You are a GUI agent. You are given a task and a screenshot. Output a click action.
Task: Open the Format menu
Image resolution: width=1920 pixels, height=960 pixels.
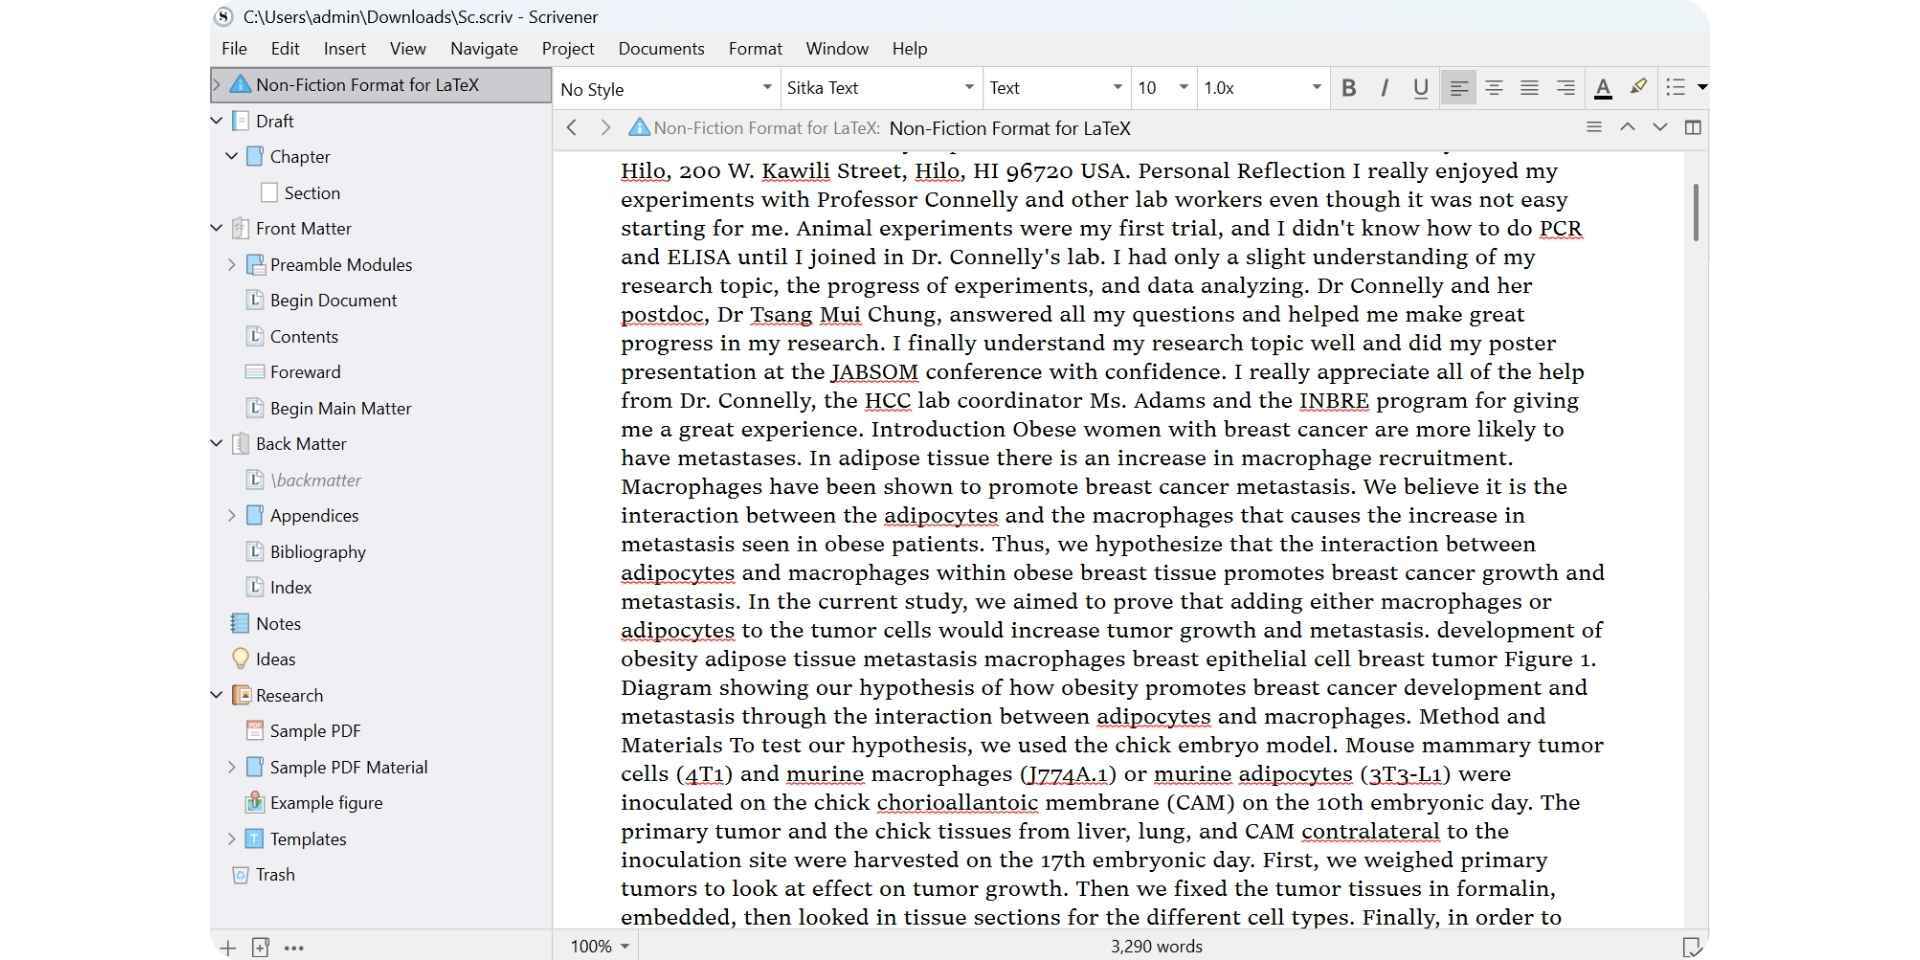pos(755,48)
